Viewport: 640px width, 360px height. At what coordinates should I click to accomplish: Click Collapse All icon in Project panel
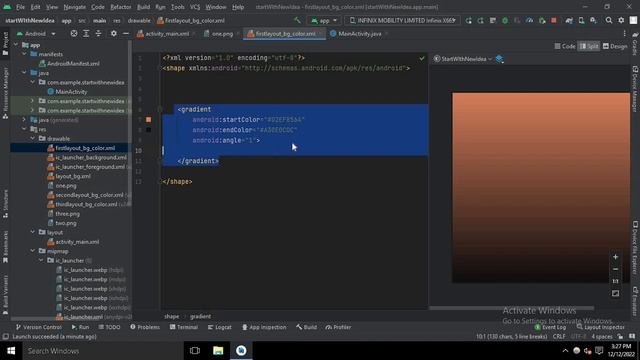tap(98, 33)
